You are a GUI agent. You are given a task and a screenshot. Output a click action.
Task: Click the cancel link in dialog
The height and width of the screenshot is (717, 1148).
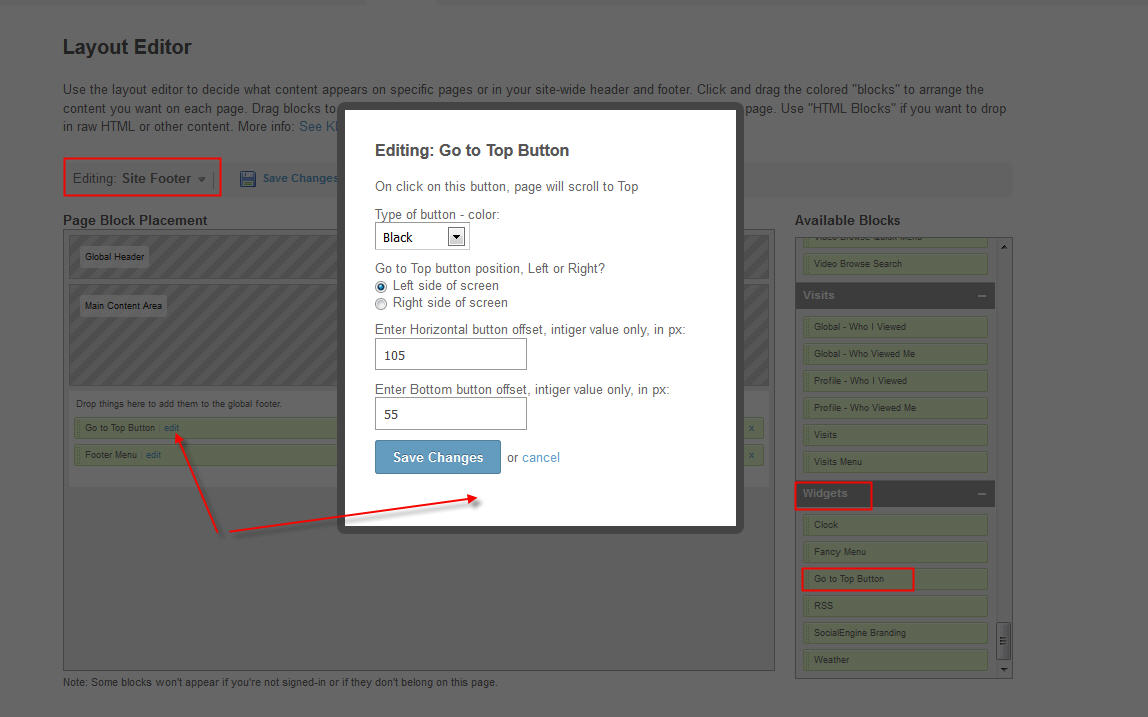tap(541, 458)
